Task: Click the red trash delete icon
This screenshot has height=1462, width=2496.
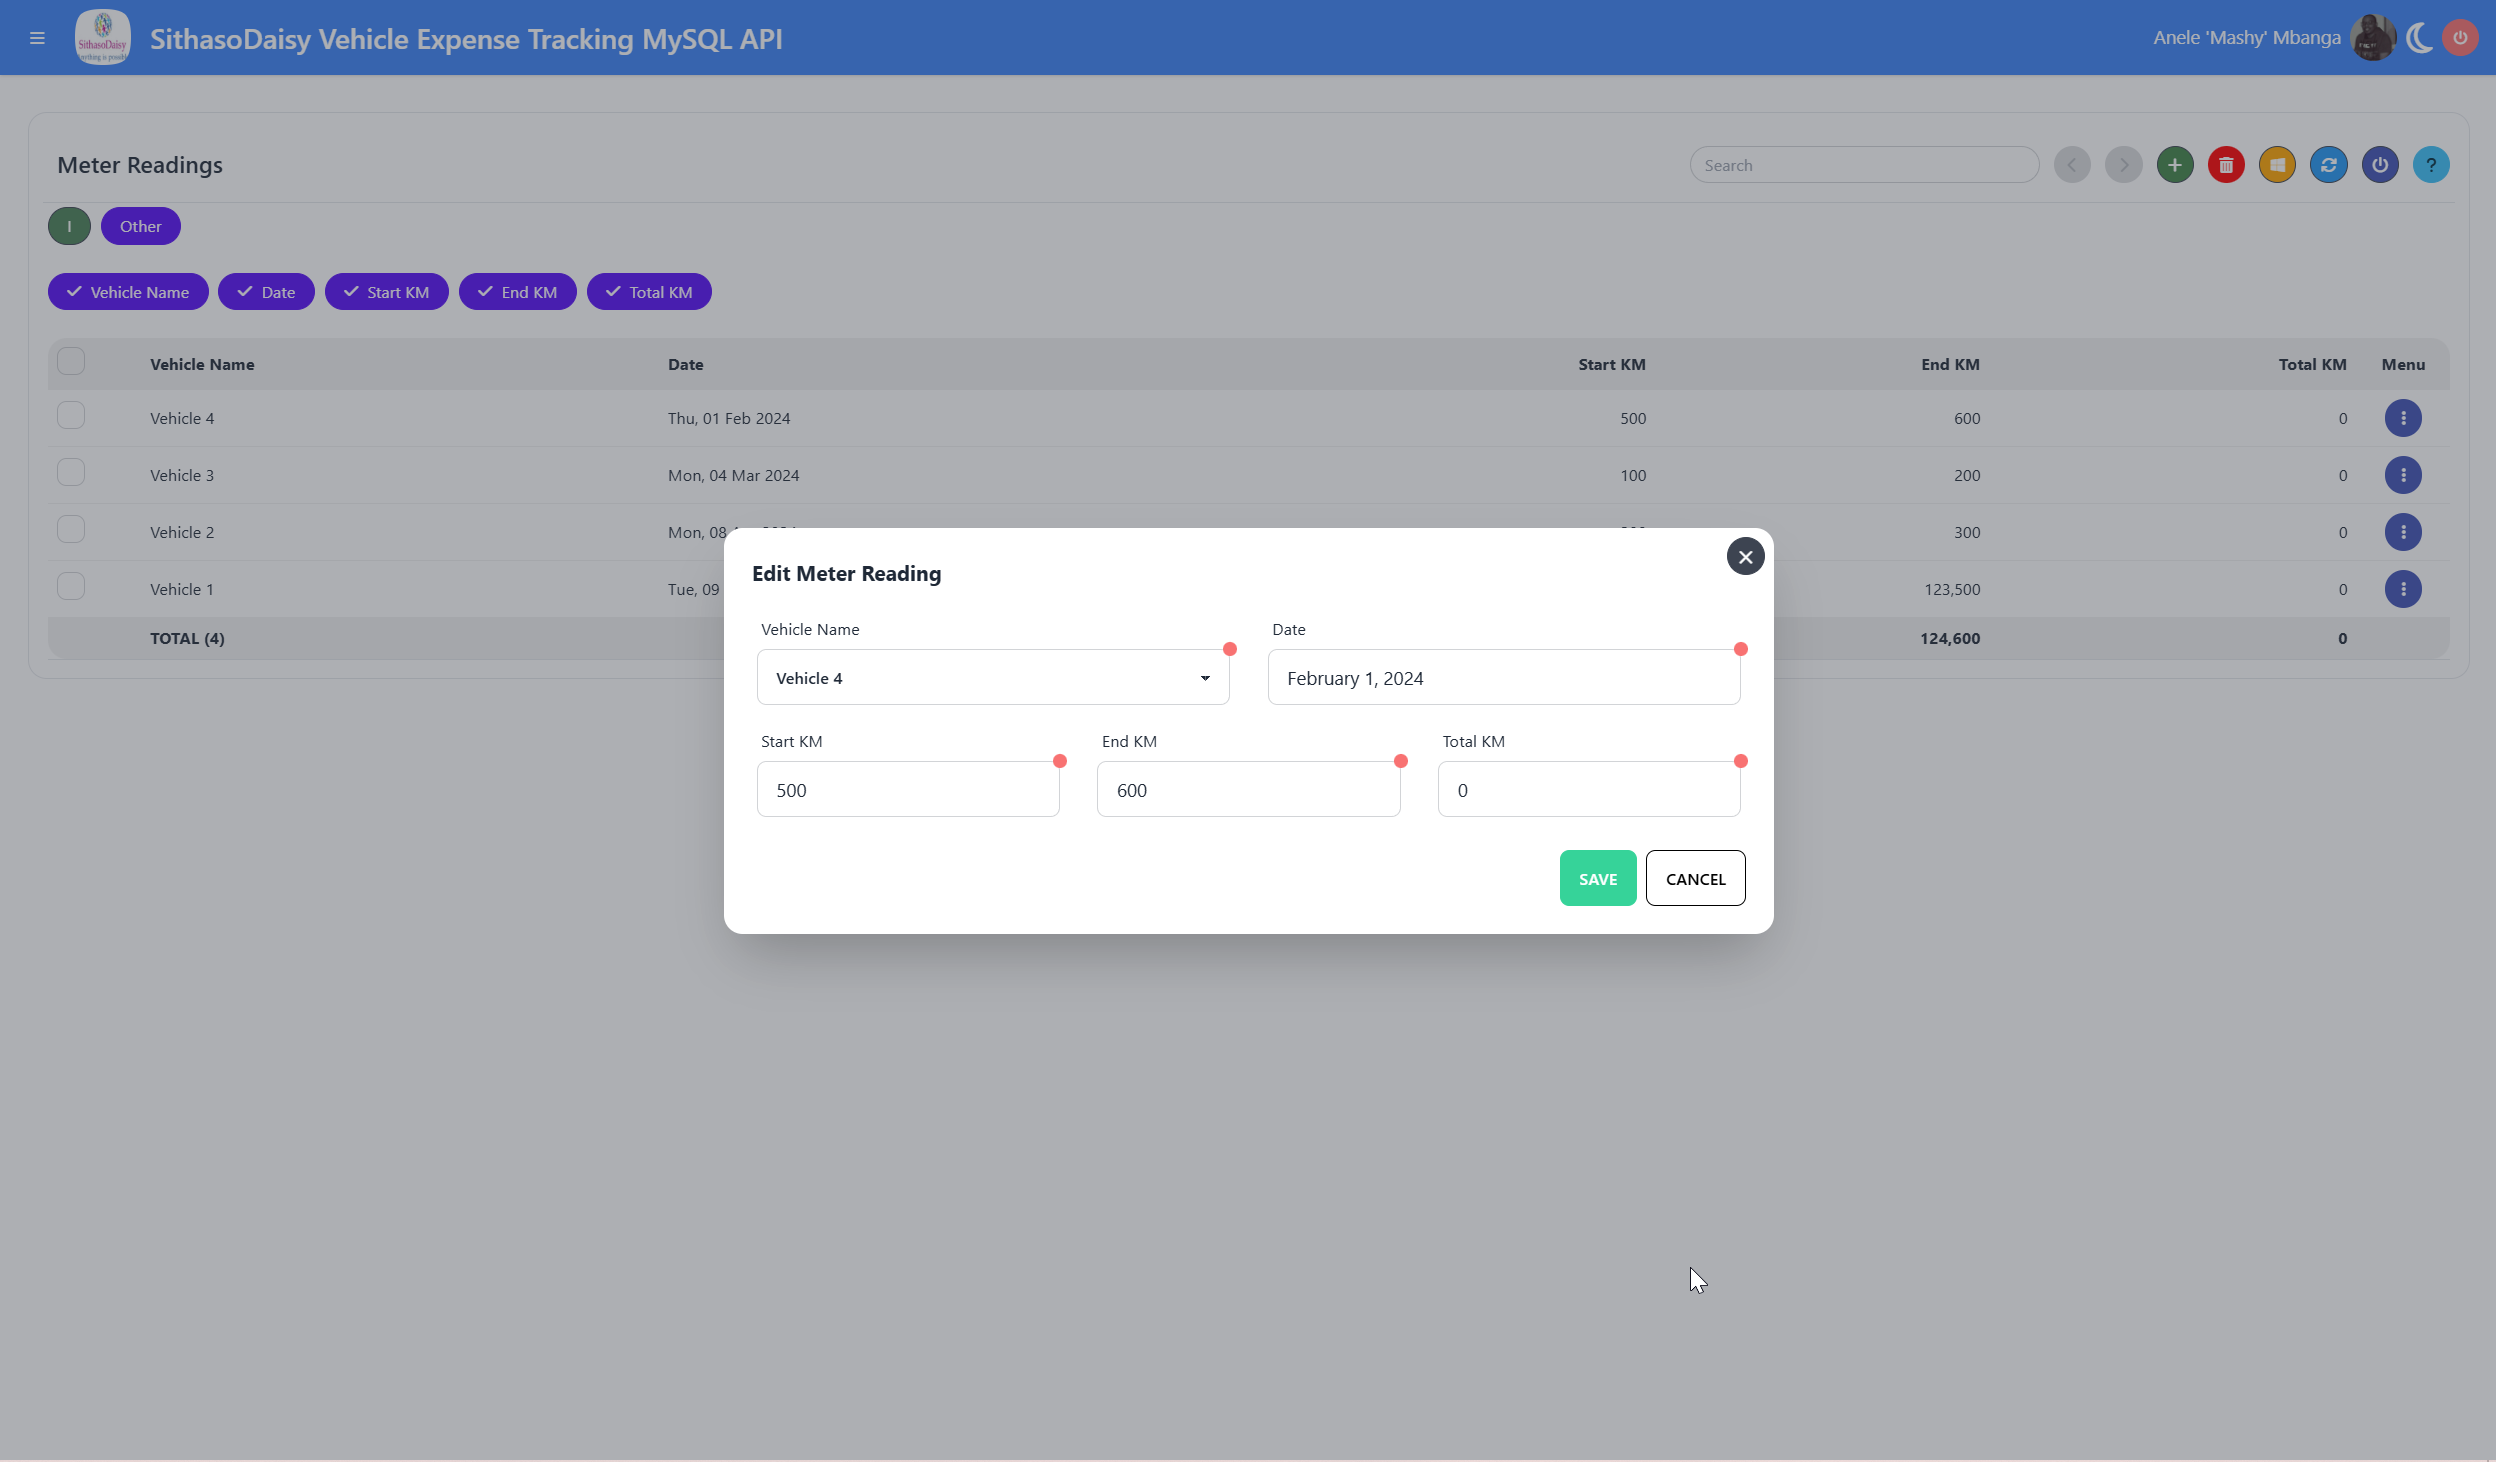Action: coord(2226,165)
